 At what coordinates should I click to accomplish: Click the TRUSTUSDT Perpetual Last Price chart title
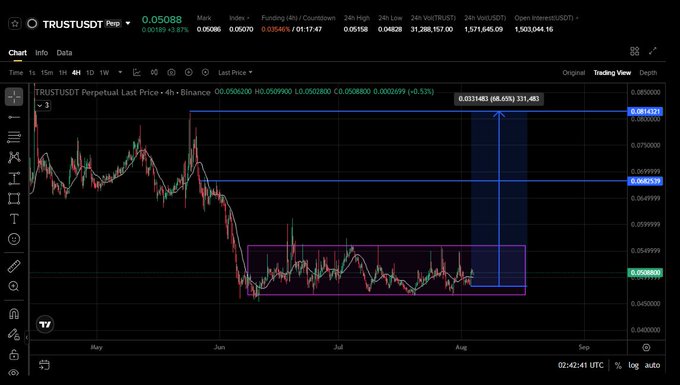click(x=122, y=92)
